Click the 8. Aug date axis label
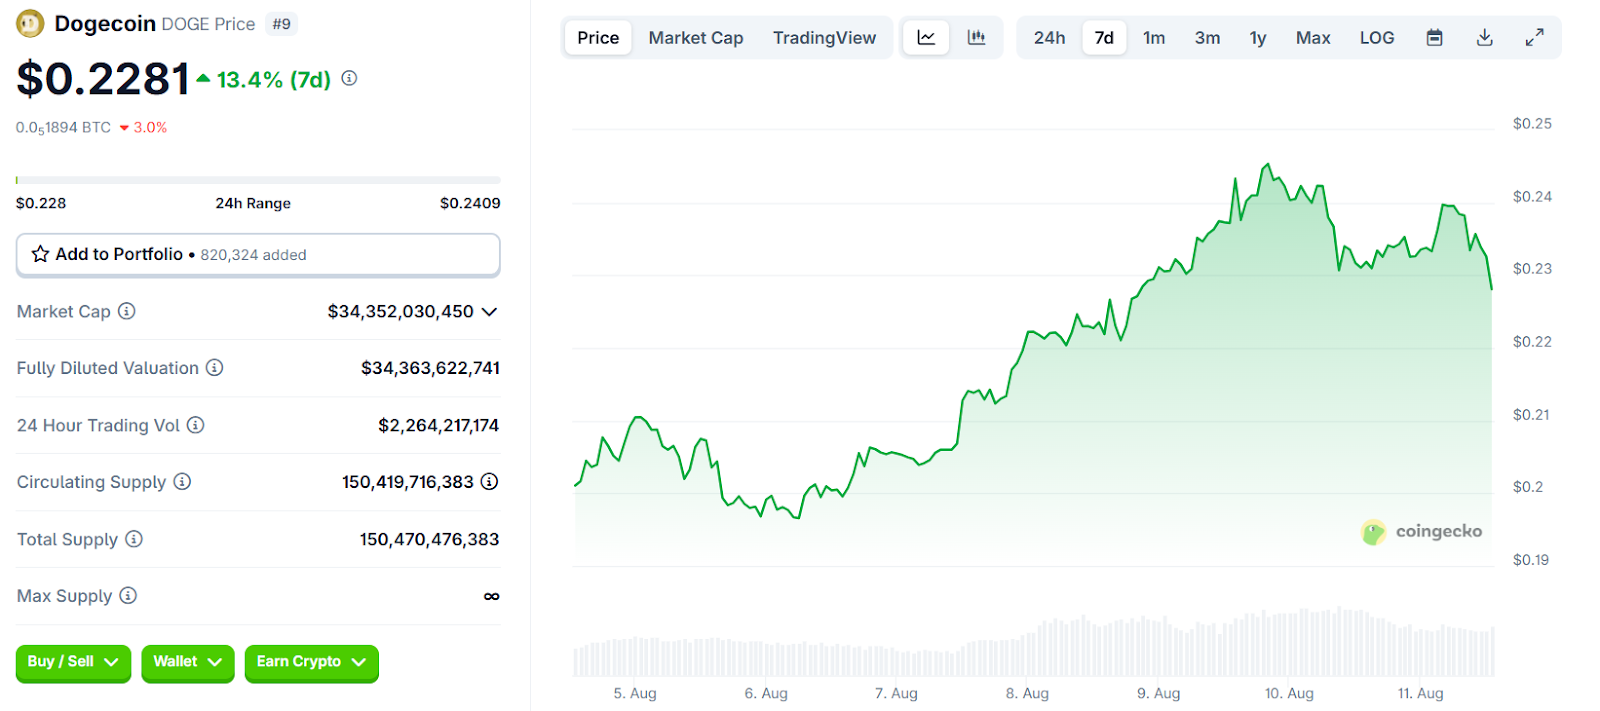This screenshot has width=1600, height=711. coord(1027,693)
